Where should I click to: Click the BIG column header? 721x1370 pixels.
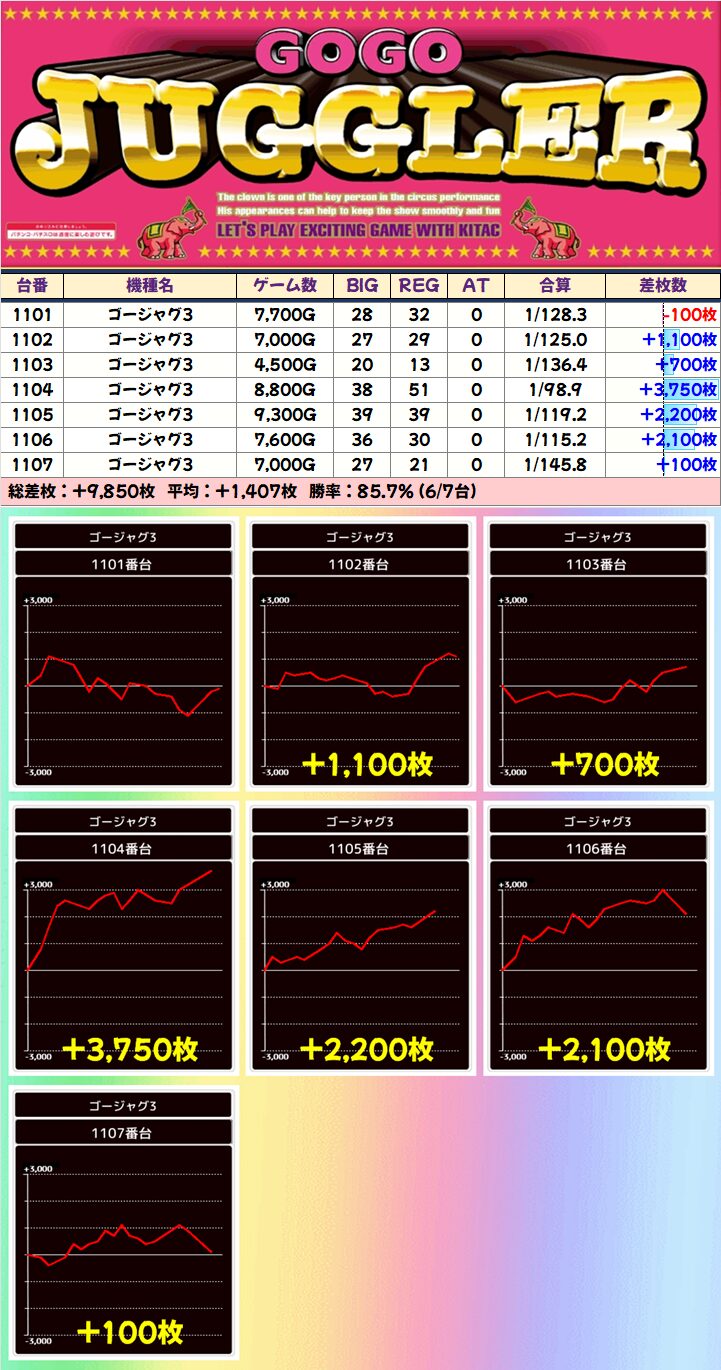(362, 285)
